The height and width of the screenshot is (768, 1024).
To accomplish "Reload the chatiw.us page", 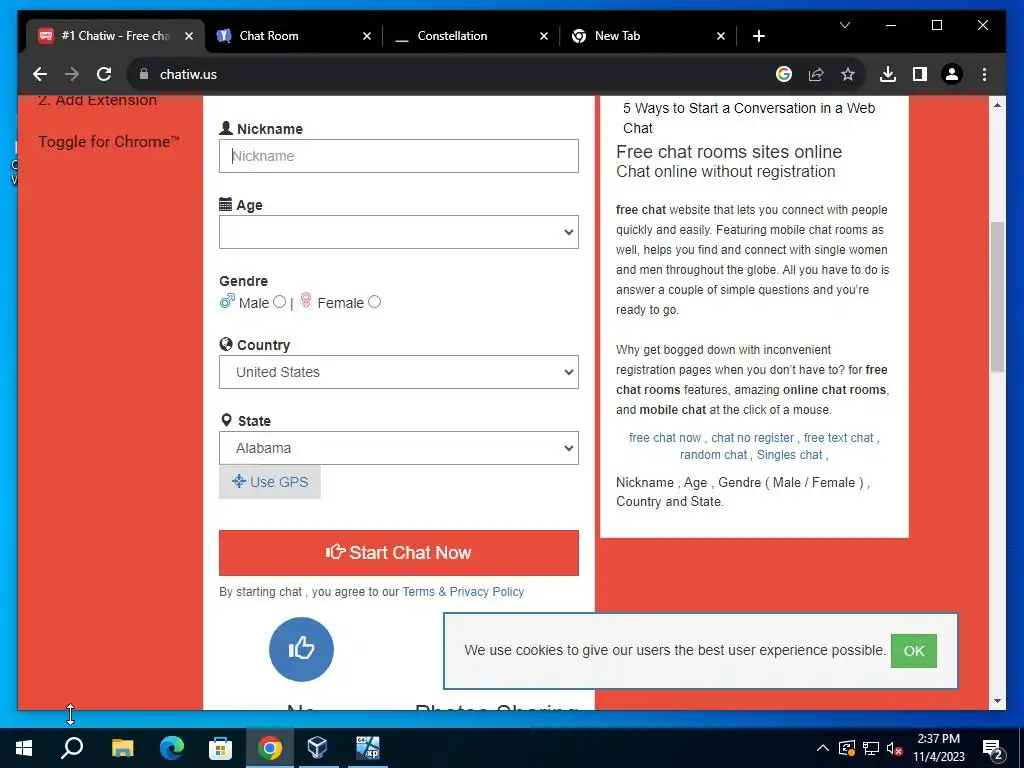I will [104, 74].
